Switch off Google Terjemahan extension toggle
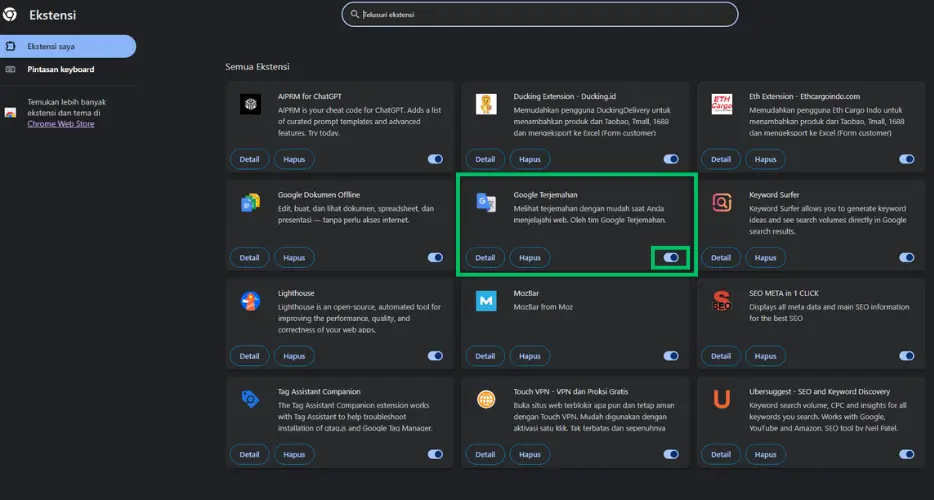The width and height of the screenshot is (934, 500). pyautogui.click(x=671, y=257)
